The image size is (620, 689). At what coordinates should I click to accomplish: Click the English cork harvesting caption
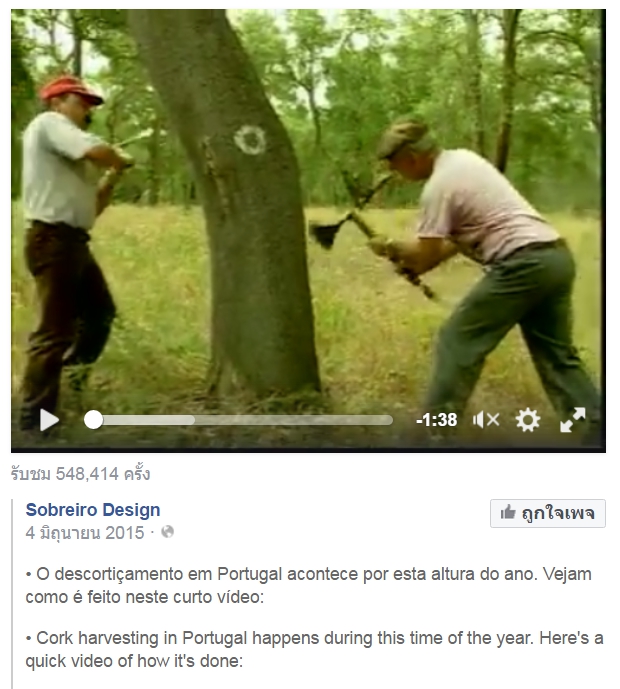point(314,649)
